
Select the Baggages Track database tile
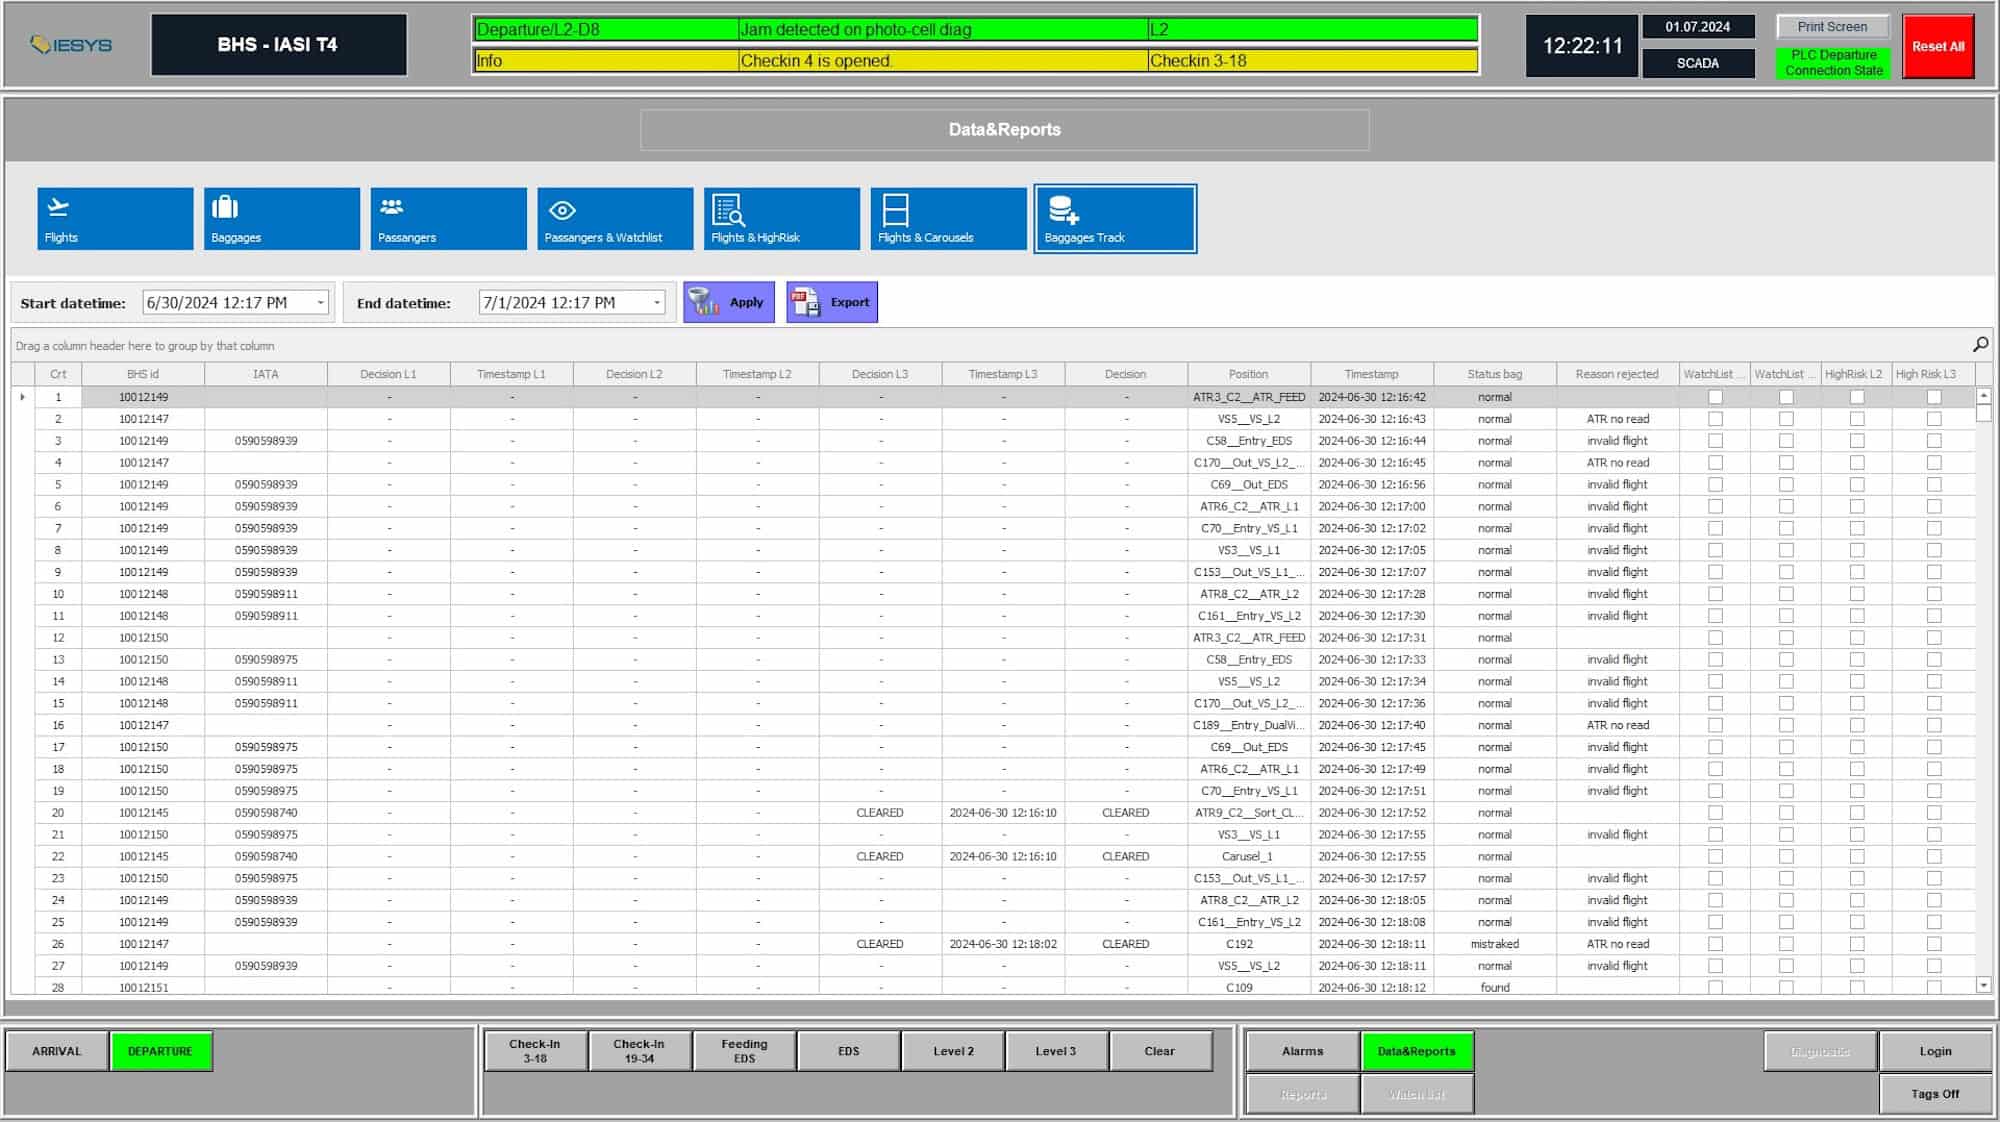[x=1115, y=218]
